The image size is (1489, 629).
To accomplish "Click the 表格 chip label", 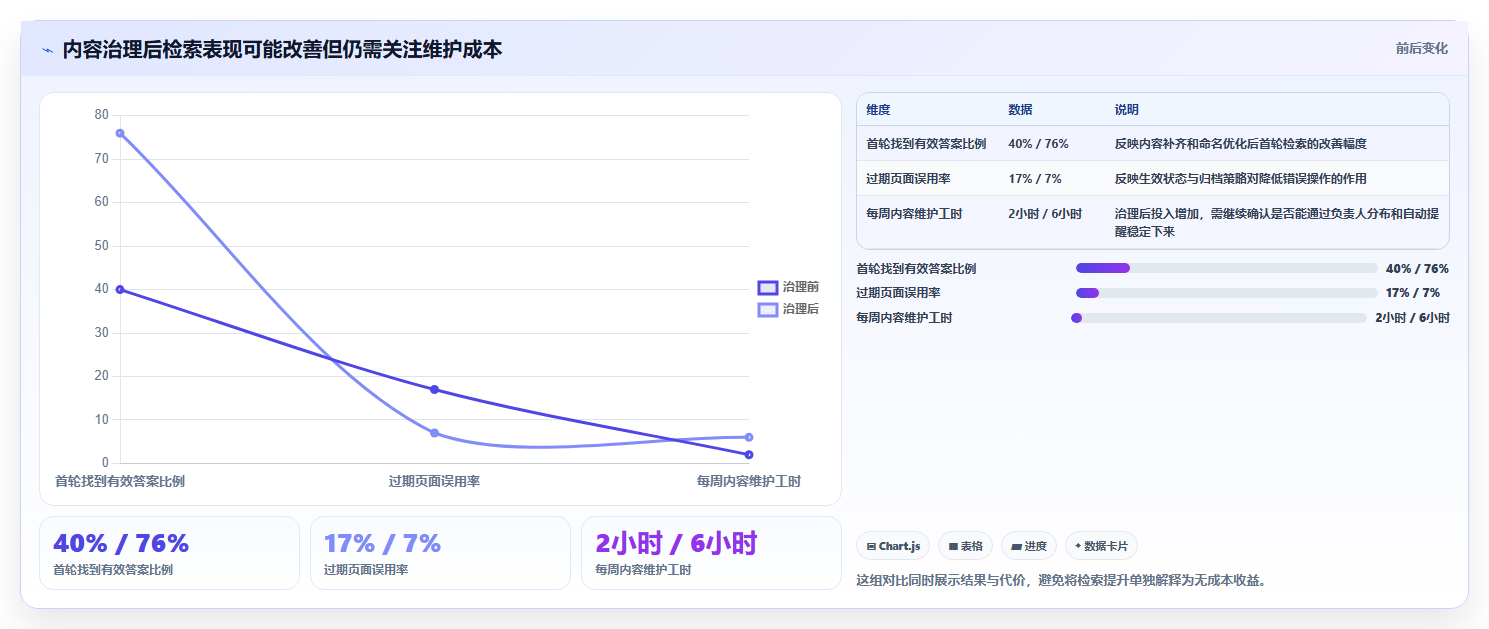I will (x=972, y=546).
